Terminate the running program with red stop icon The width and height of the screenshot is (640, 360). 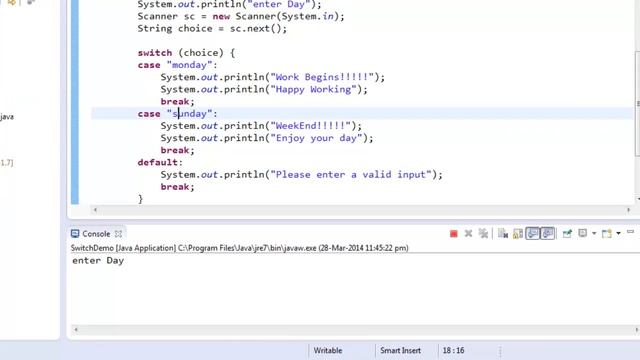[453, 234]
